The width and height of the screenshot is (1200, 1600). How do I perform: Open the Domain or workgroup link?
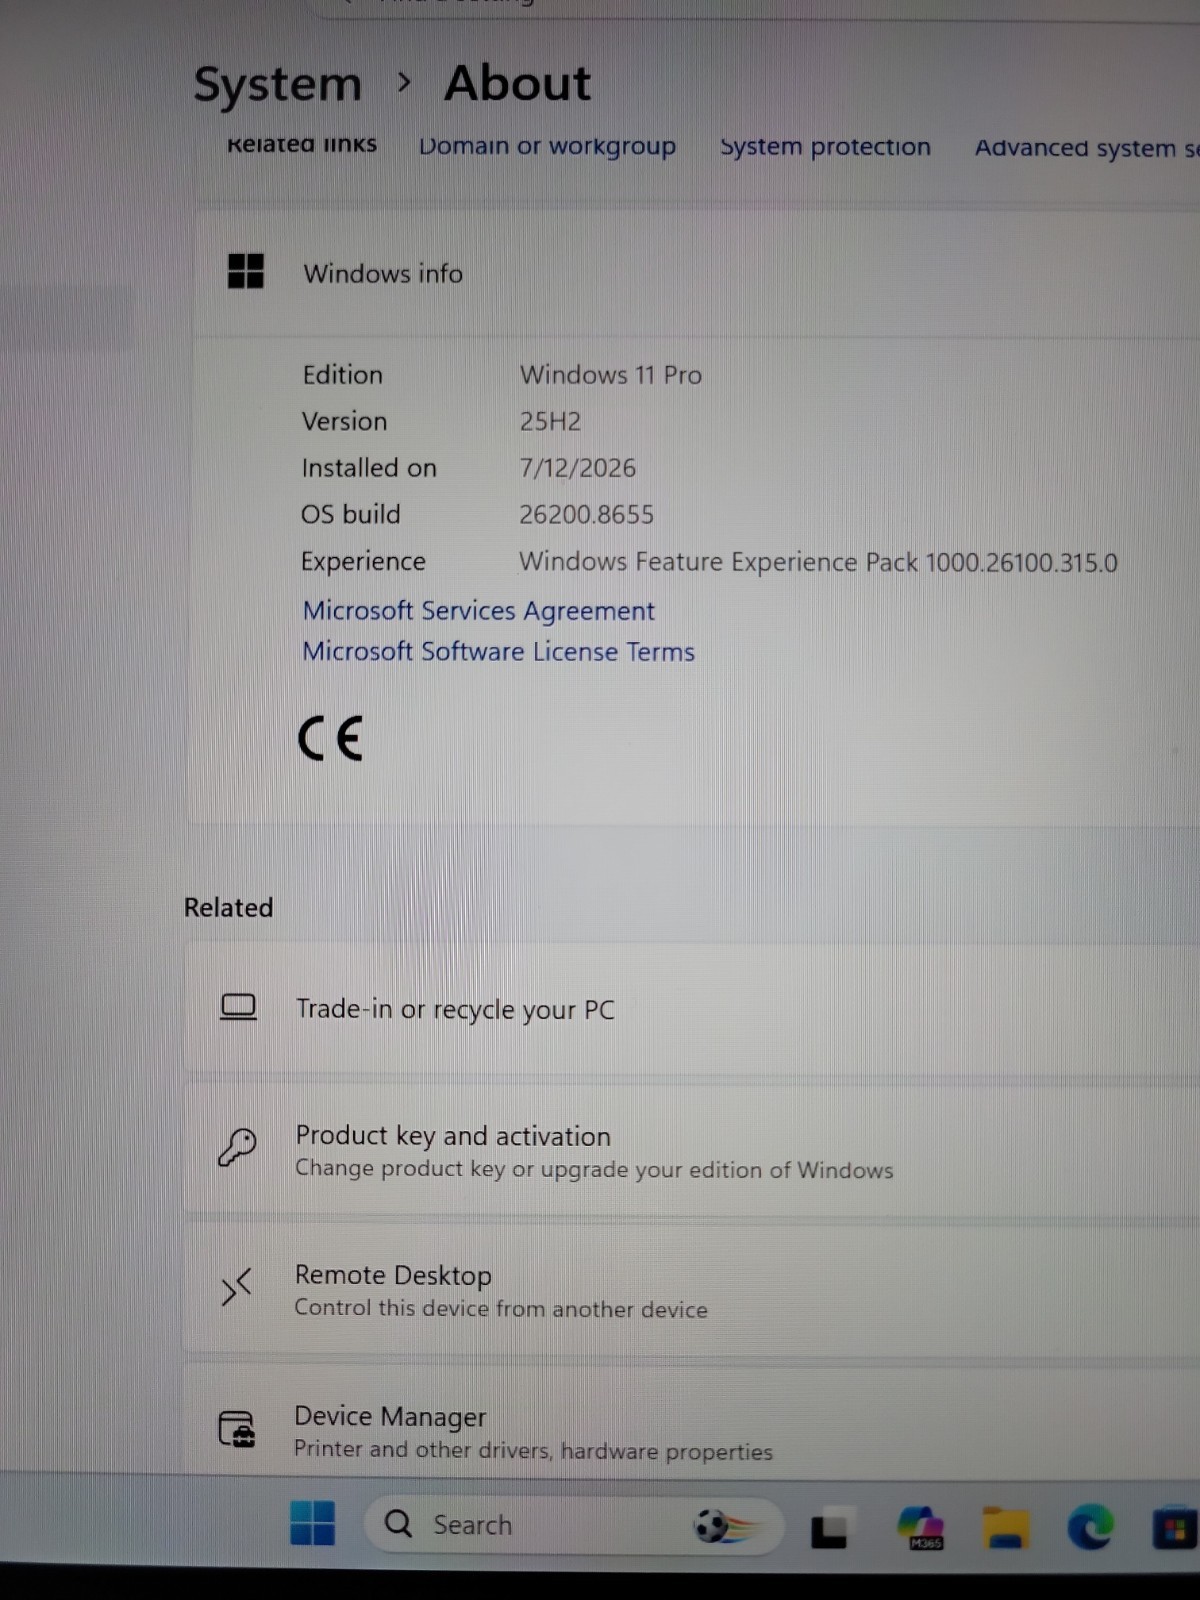pyautogui.click(x=547, y=146)
